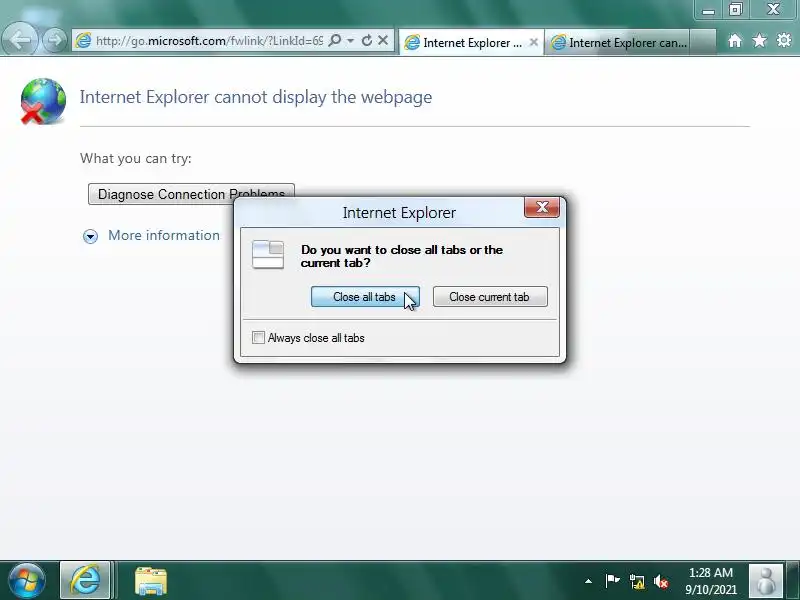Open Action Center flag icon
800x600 pixels.
click(x=612, y=581)
